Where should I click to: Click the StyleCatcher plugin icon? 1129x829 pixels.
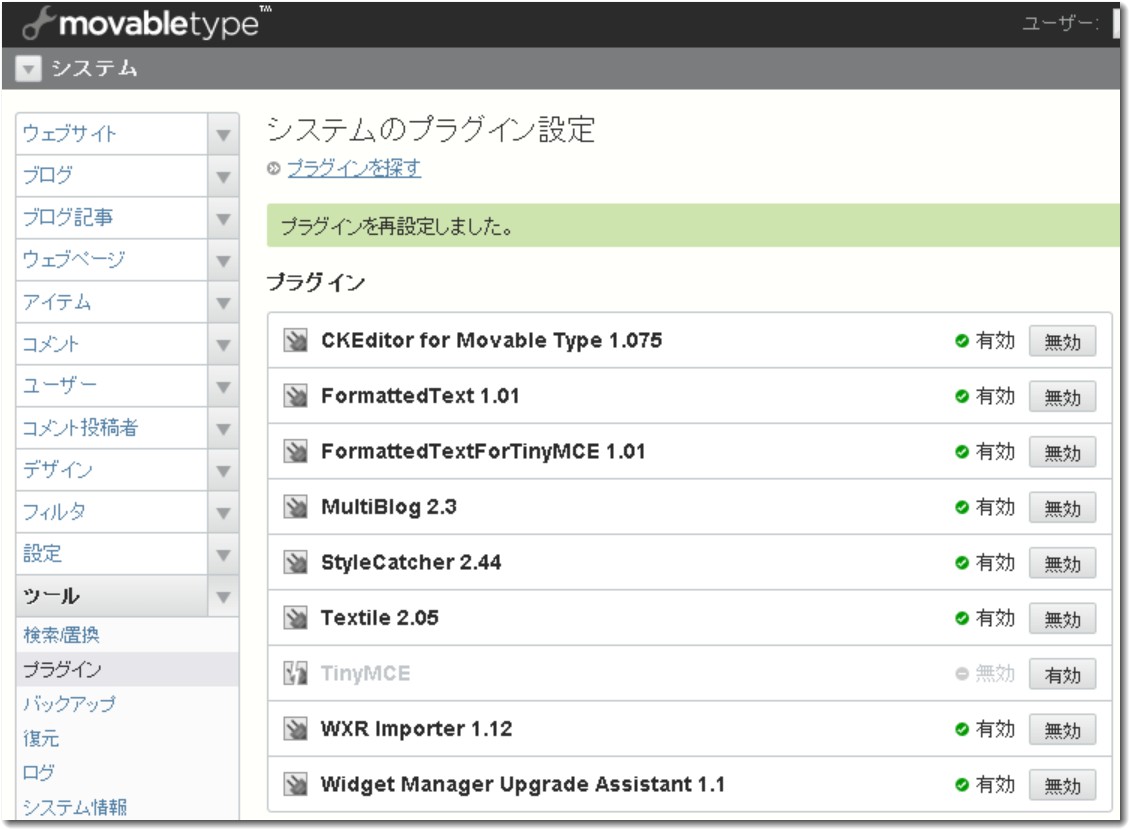295,564
